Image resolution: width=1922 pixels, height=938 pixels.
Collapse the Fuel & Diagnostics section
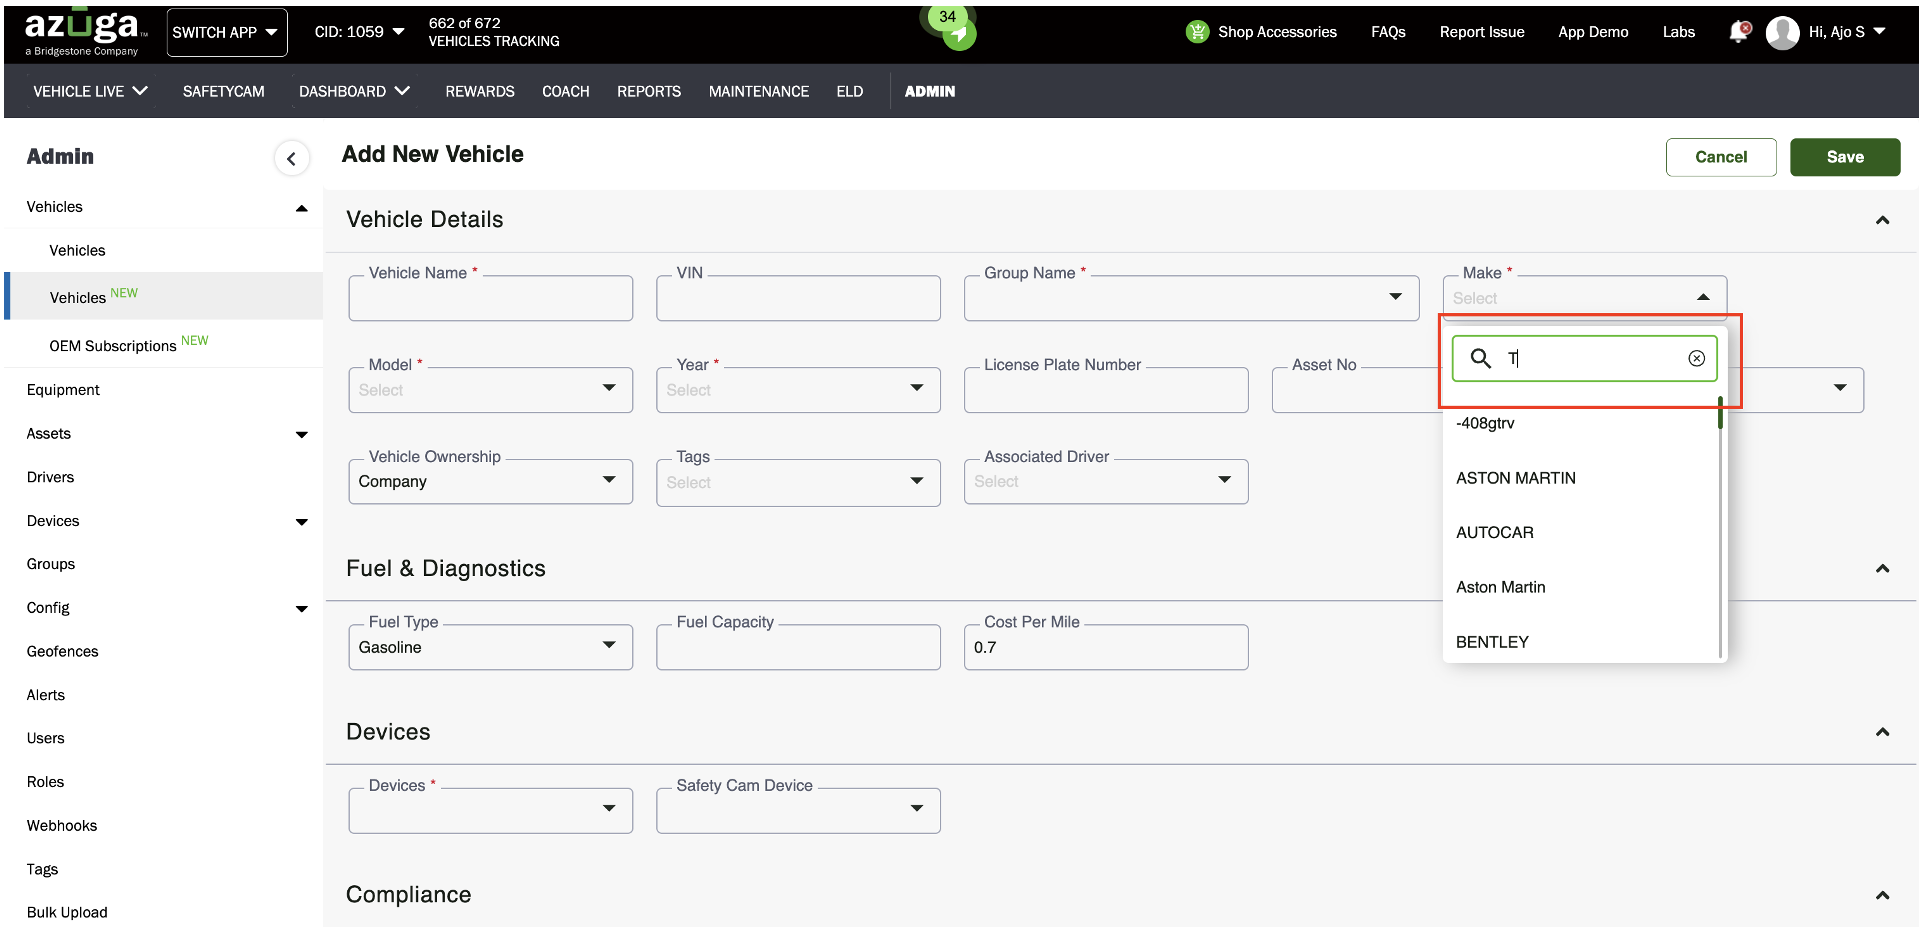[1882, 568]
